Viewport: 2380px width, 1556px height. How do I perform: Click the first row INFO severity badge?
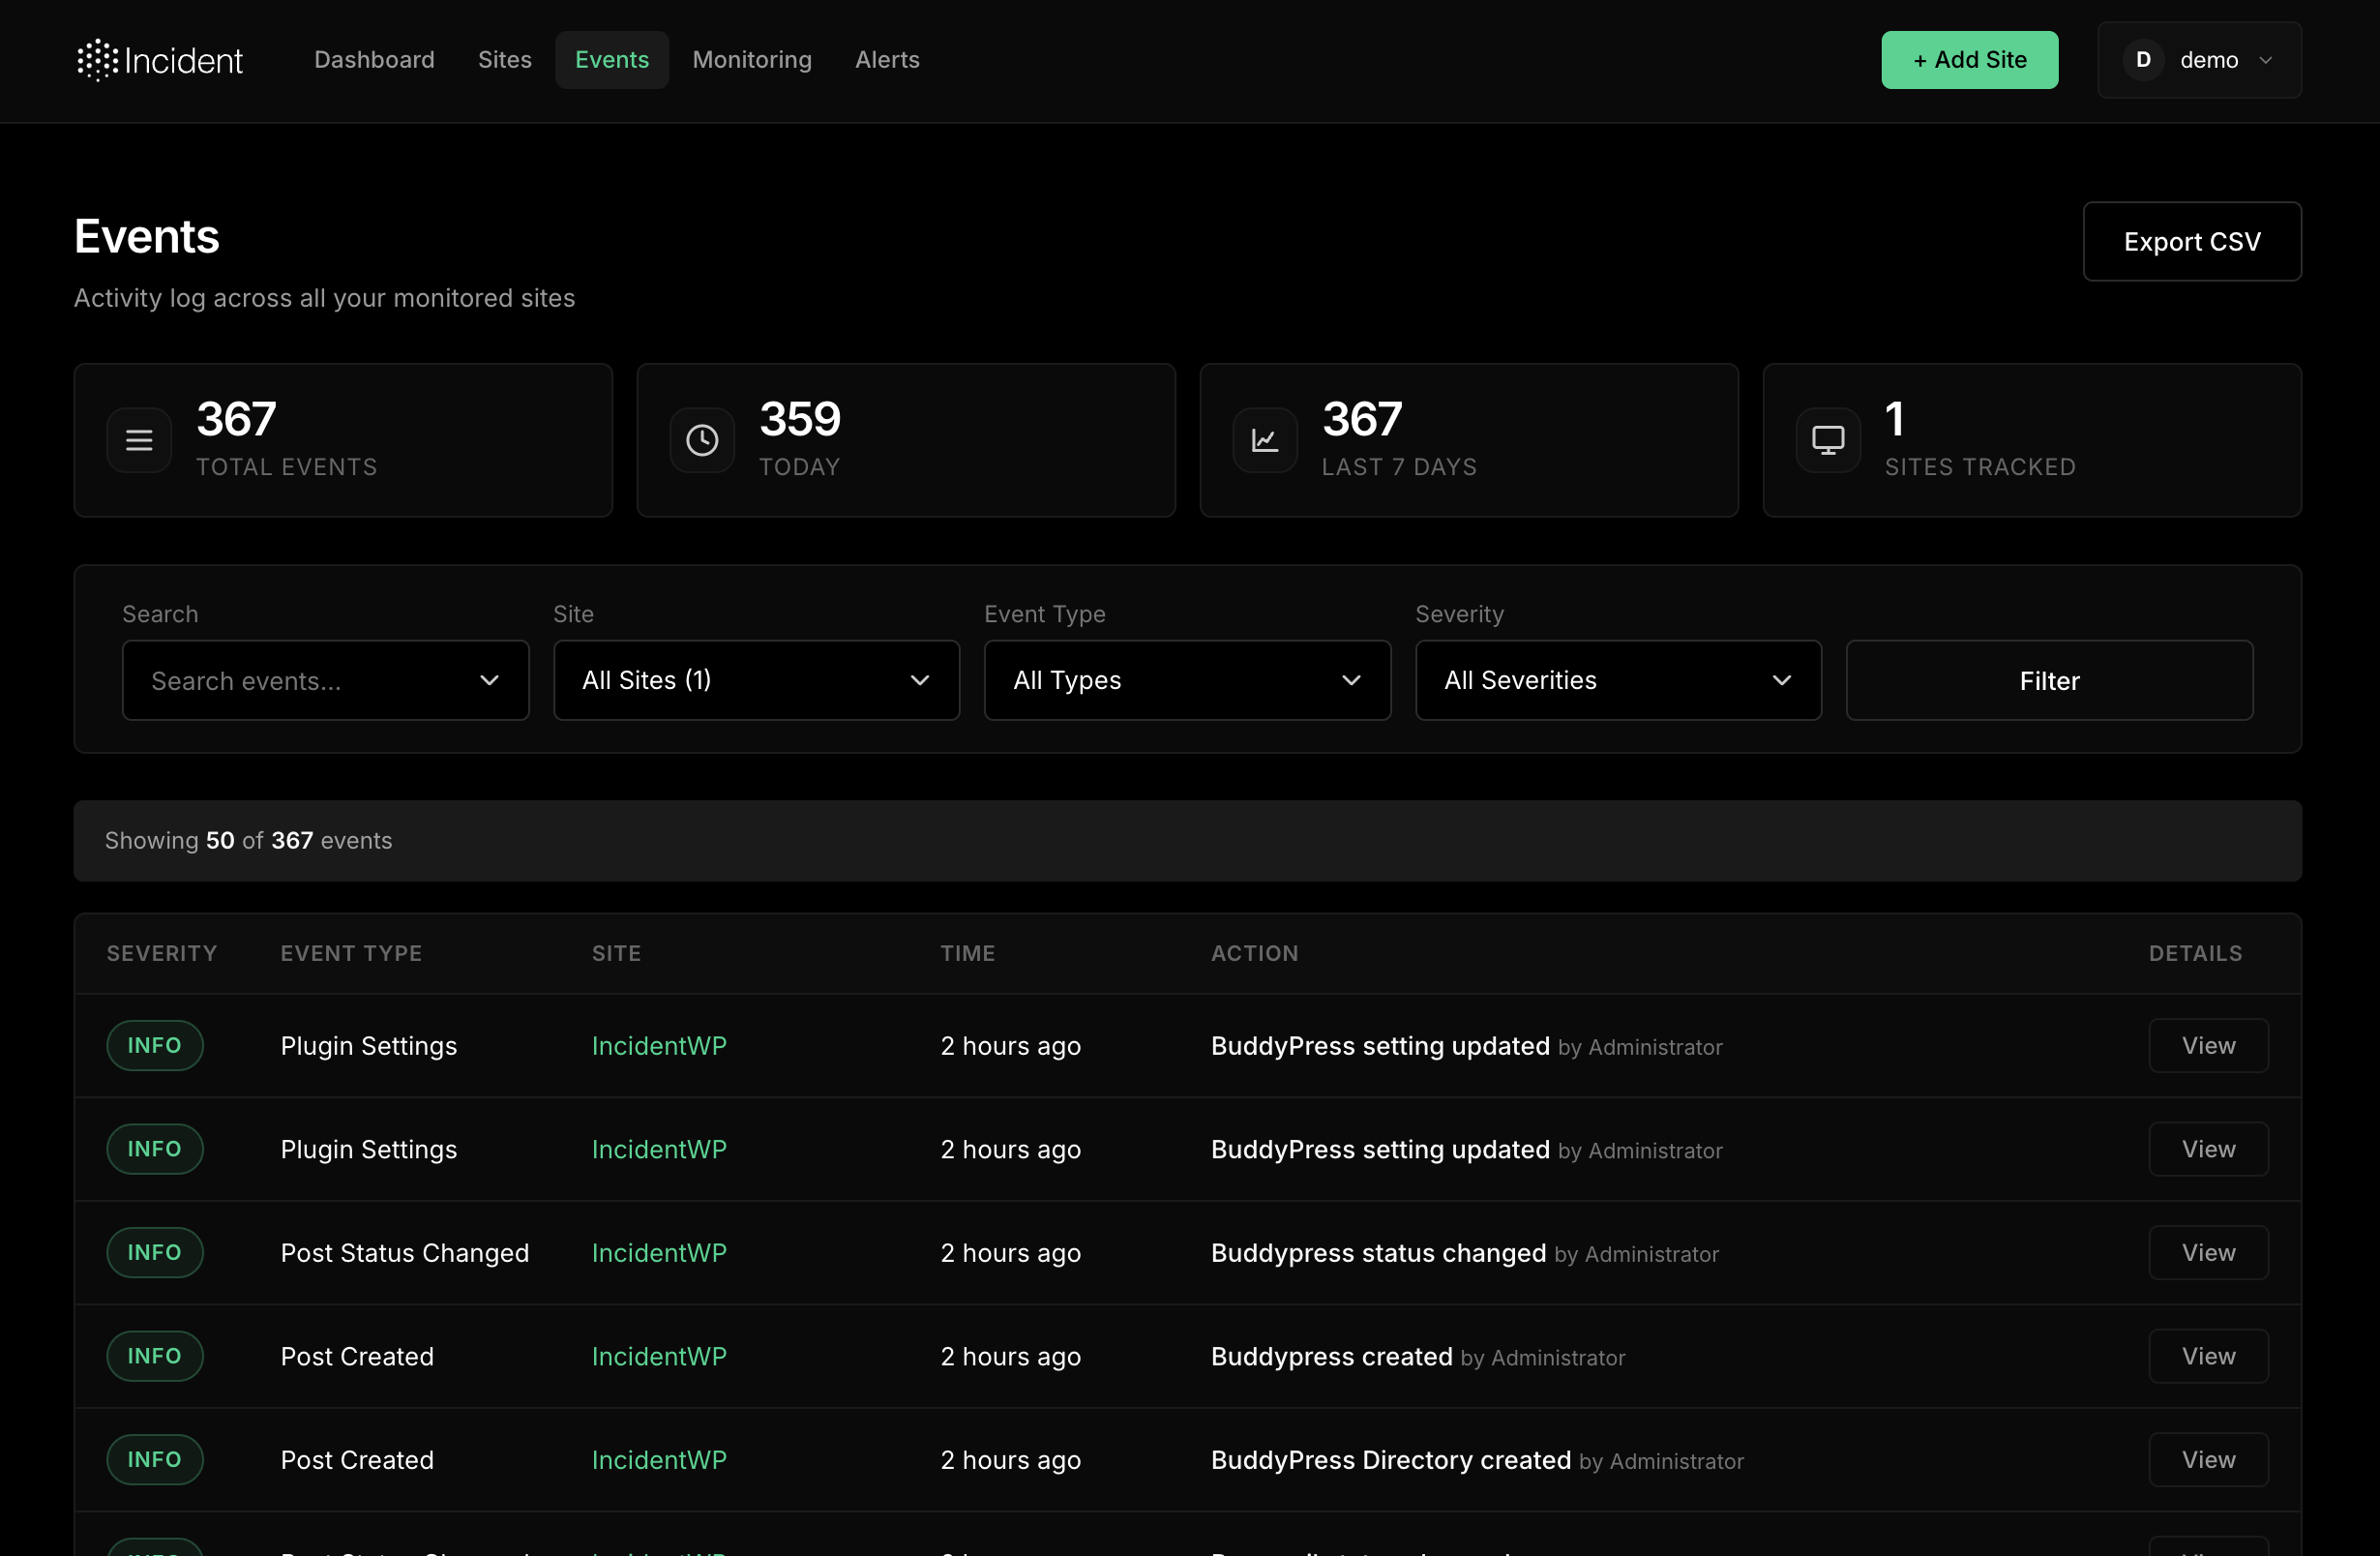pos(155,1045)
